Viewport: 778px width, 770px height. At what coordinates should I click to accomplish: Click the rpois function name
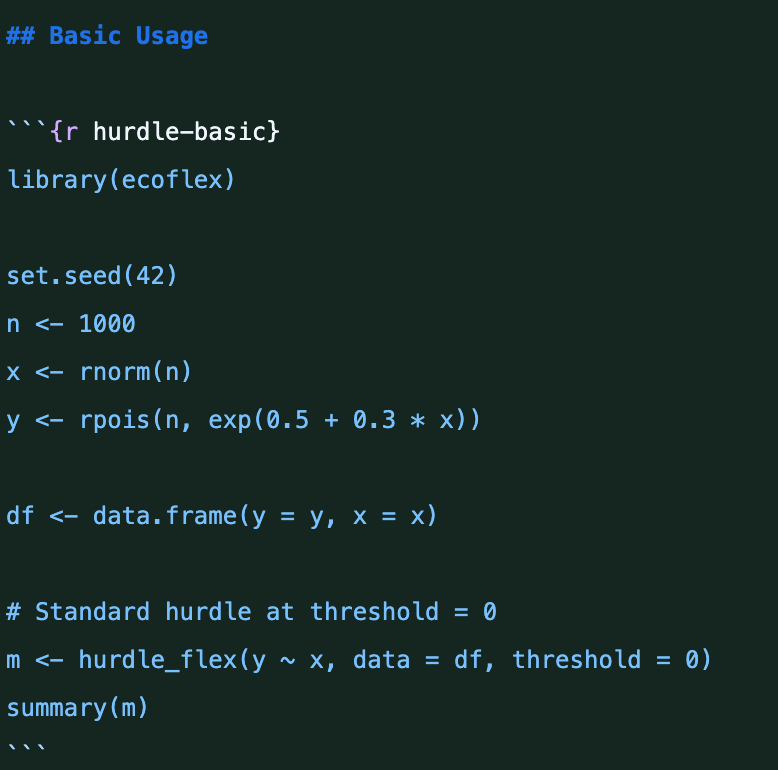[x=114, y=420]
